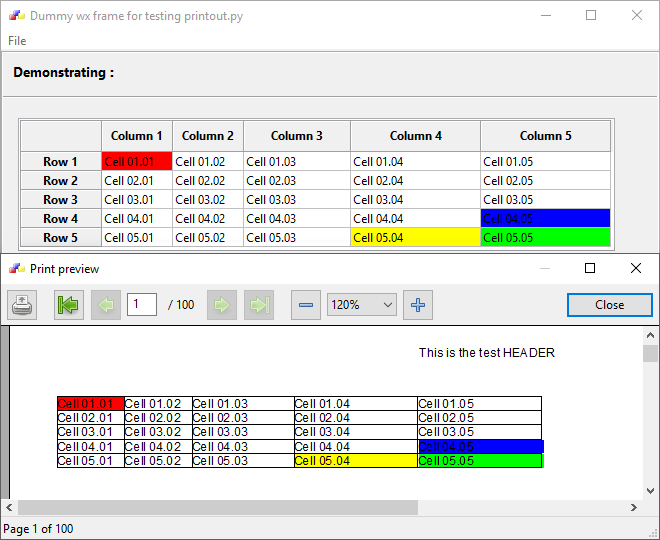Image resolution: width=660 pixels, height=540 pixels.
Task: Go to the previous page arrow
Action: pyautogui.click(x=106, y=305)
